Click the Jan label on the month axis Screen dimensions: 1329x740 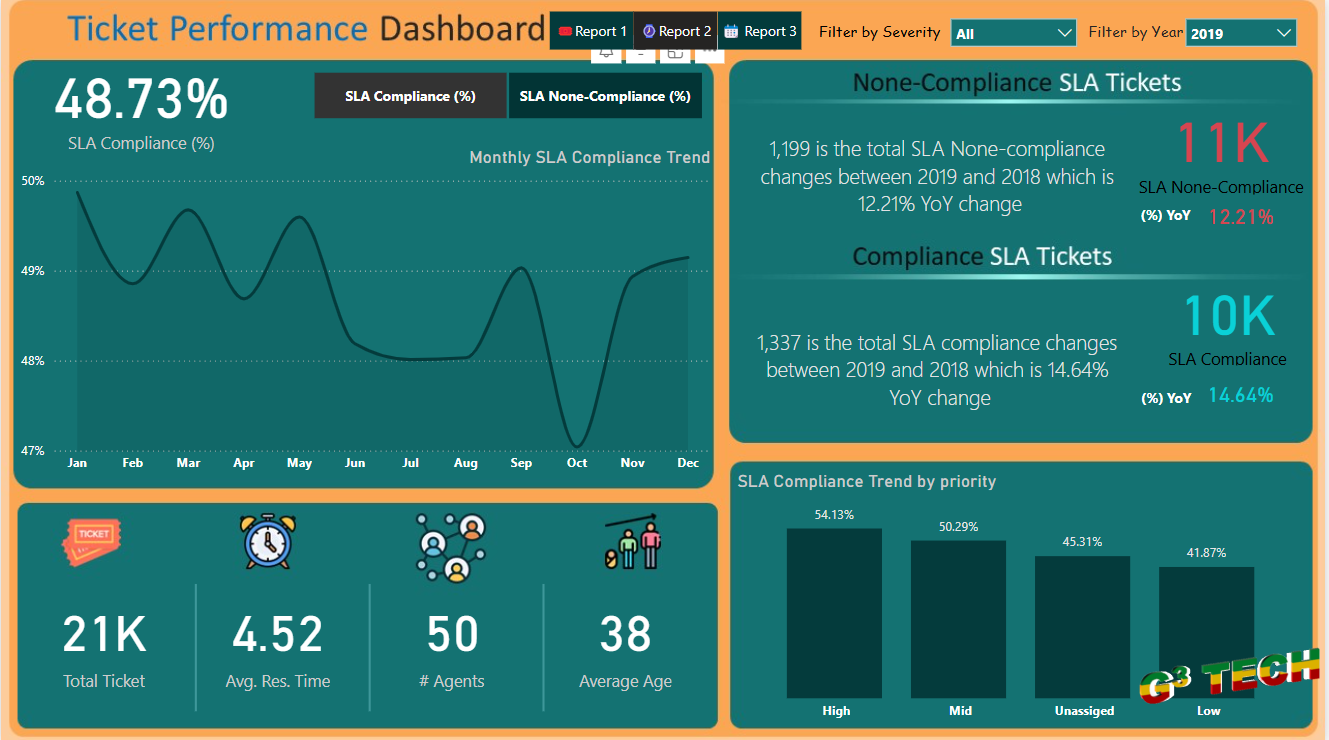pyautogui.click(x=77, y=463)
